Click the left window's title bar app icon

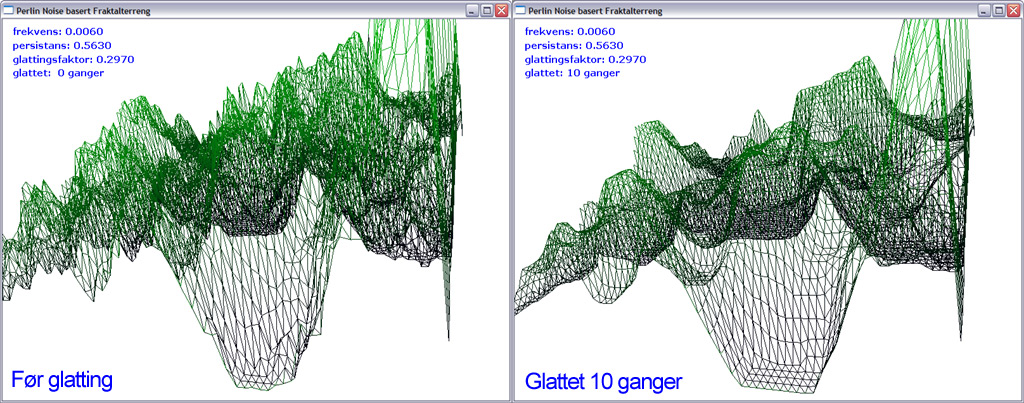(x=8, y=10)
